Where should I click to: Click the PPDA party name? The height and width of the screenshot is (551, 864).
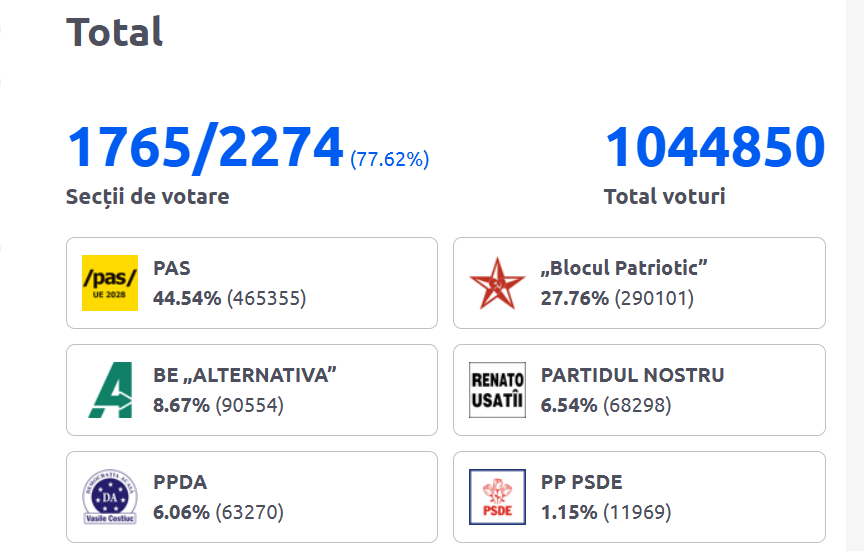click(x=180, y=482)
